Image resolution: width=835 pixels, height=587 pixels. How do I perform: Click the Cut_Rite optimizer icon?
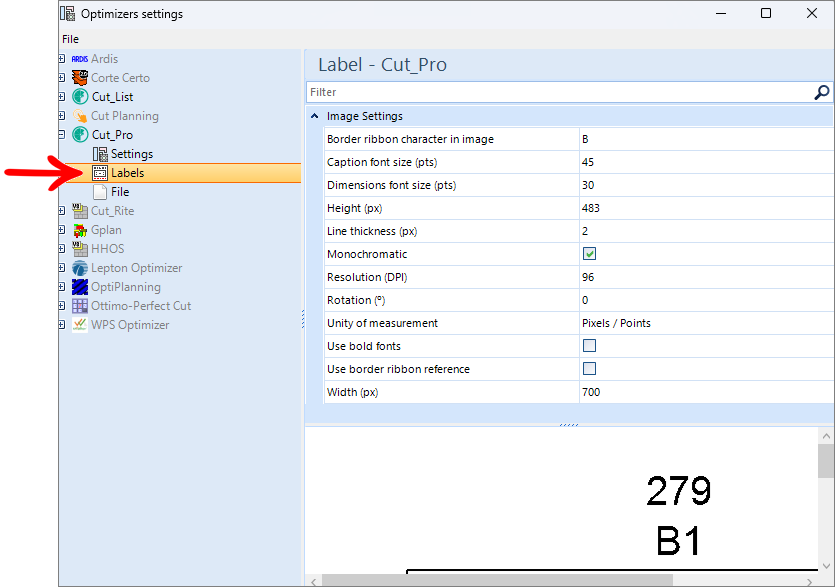pos(80,211)
